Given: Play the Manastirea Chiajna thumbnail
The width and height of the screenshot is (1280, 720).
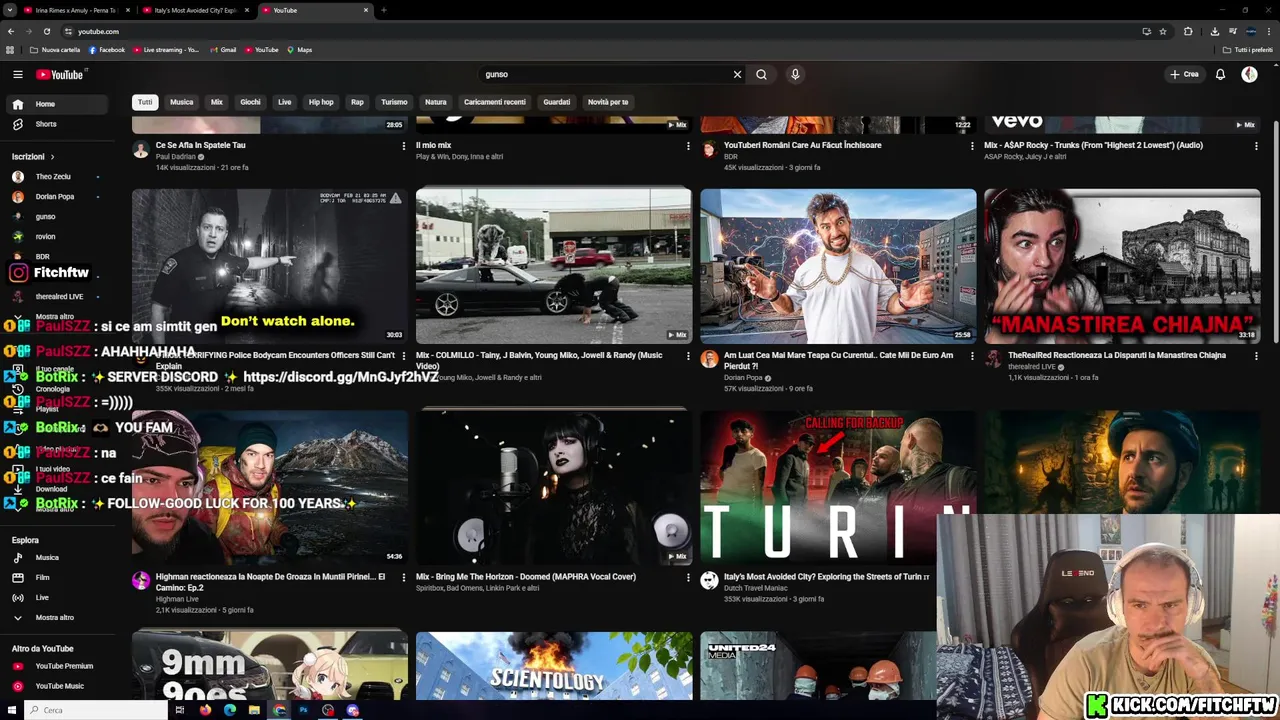Looking at the screenshot, I should point(1122,266).
